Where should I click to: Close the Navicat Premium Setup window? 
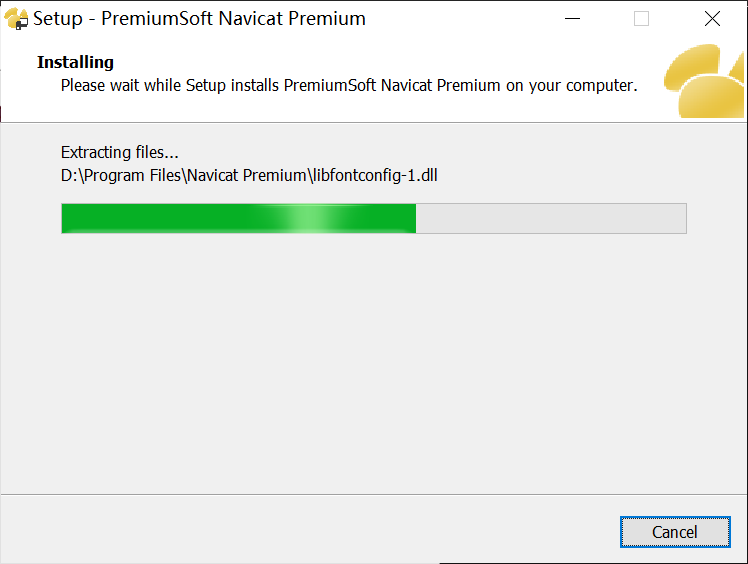(x=712, y=19)
